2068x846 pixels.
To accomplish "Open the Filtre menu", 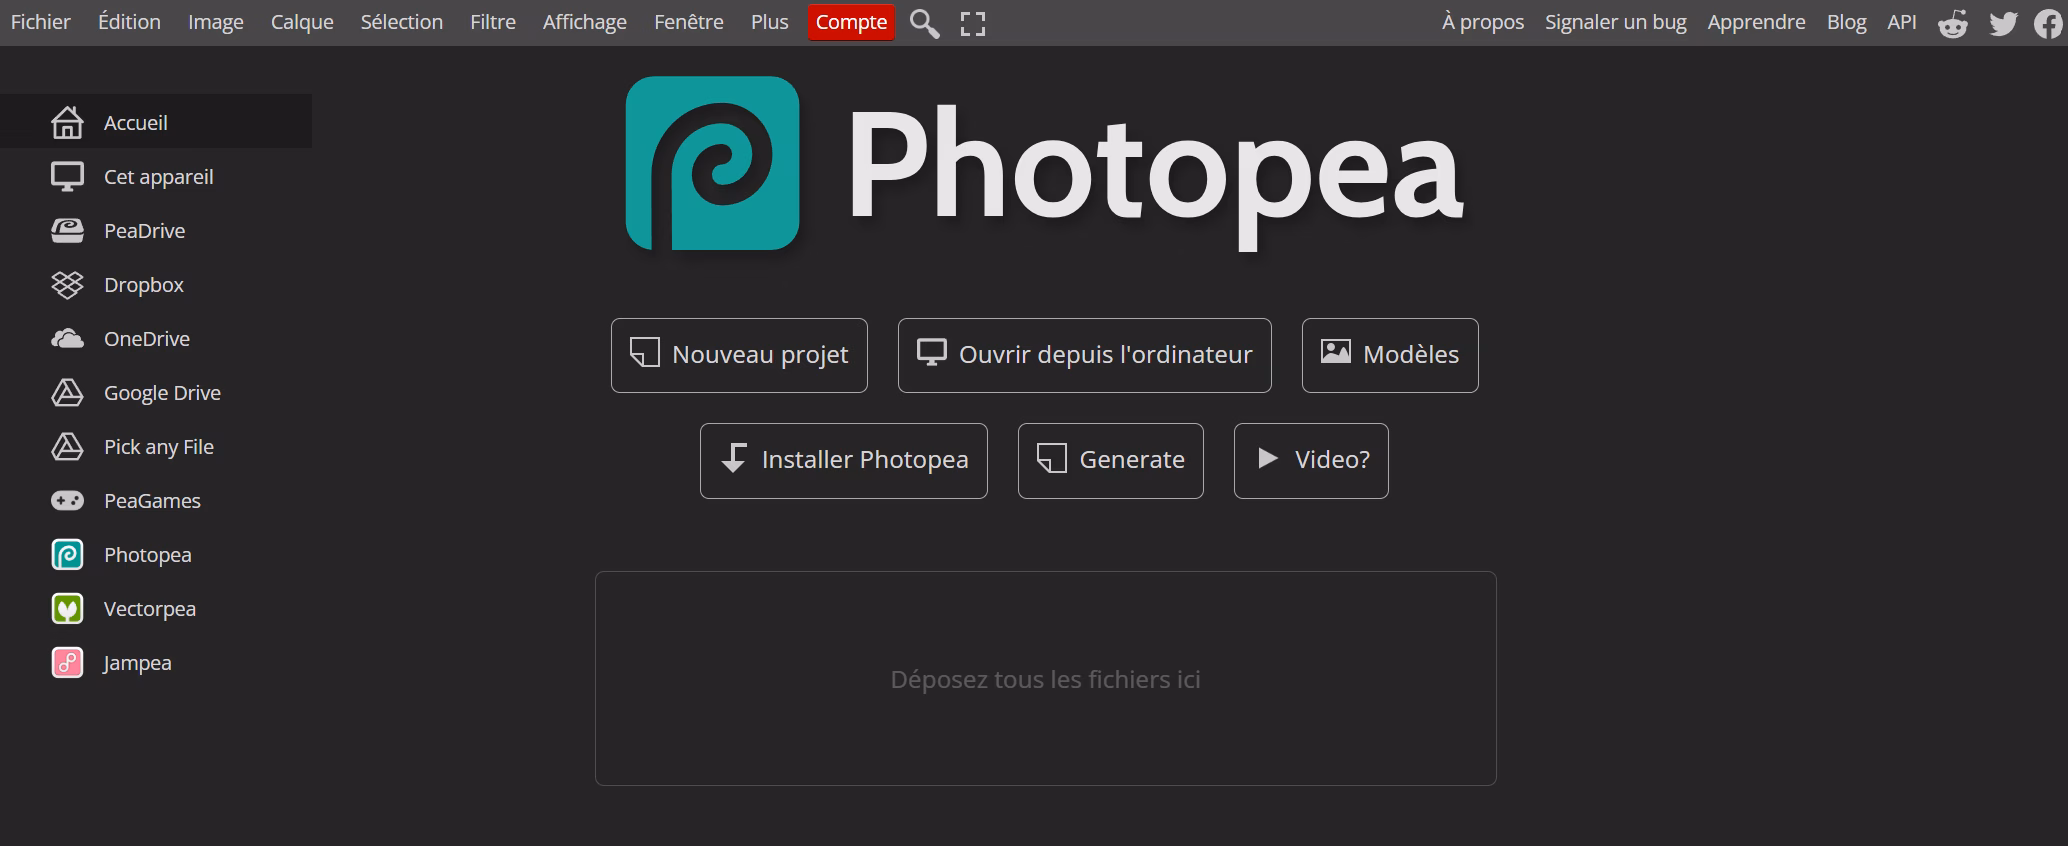I will click(x=493, y=22).
